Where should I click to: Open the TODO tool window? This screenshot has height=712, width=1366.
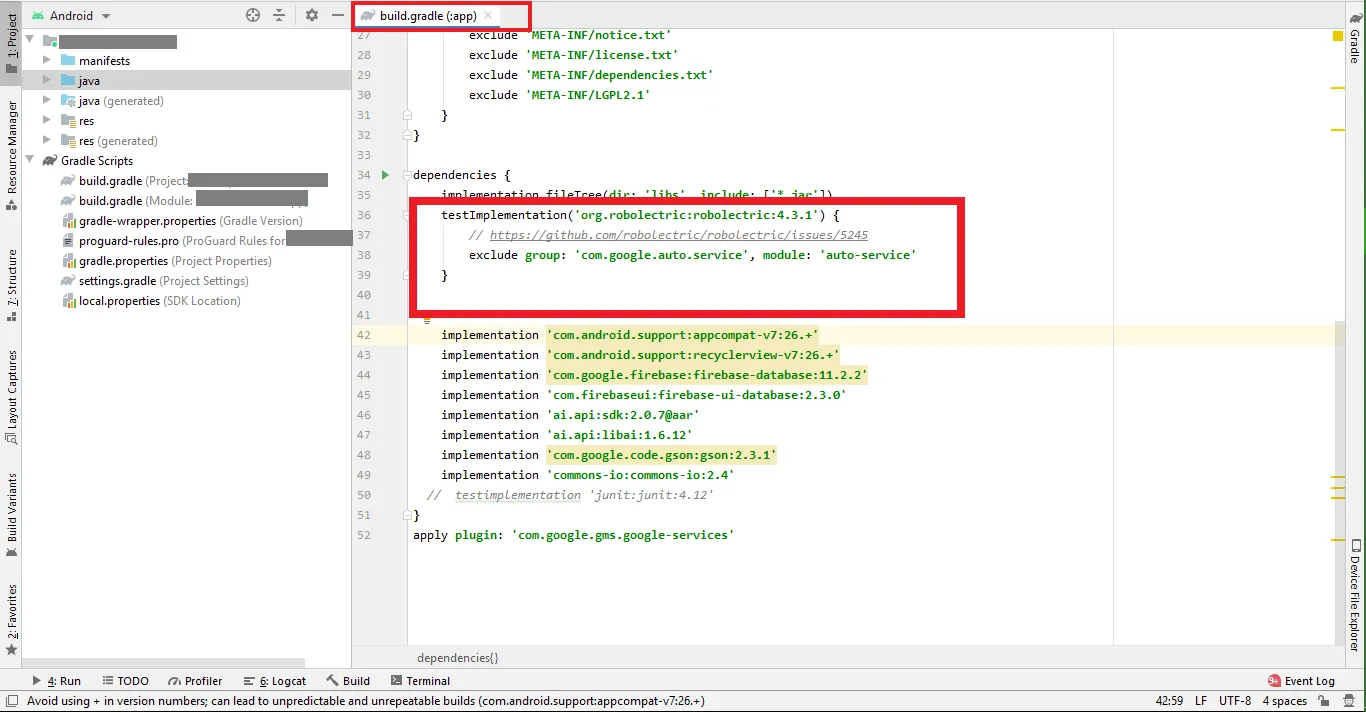pos(125,681)
